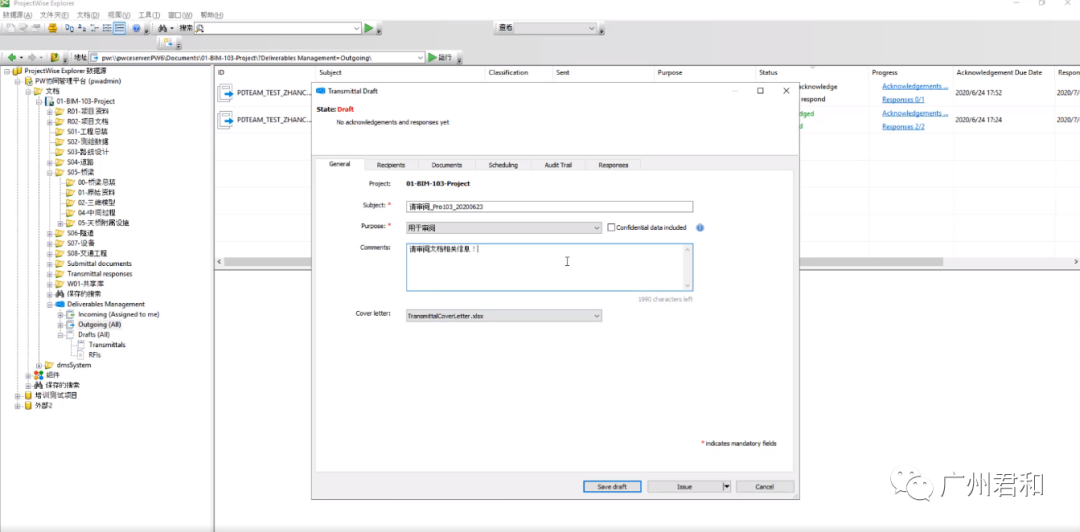Click the green search go arrow in toolbar
Screen dimensions: 1080x532
point(369,28)
